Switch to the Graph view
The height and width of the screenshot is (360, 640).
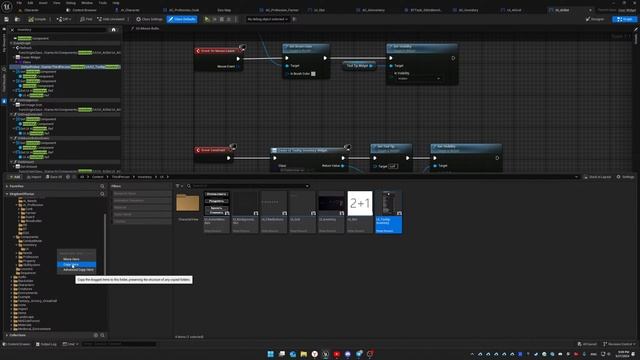pyautogui.click(x=624, y=19)
